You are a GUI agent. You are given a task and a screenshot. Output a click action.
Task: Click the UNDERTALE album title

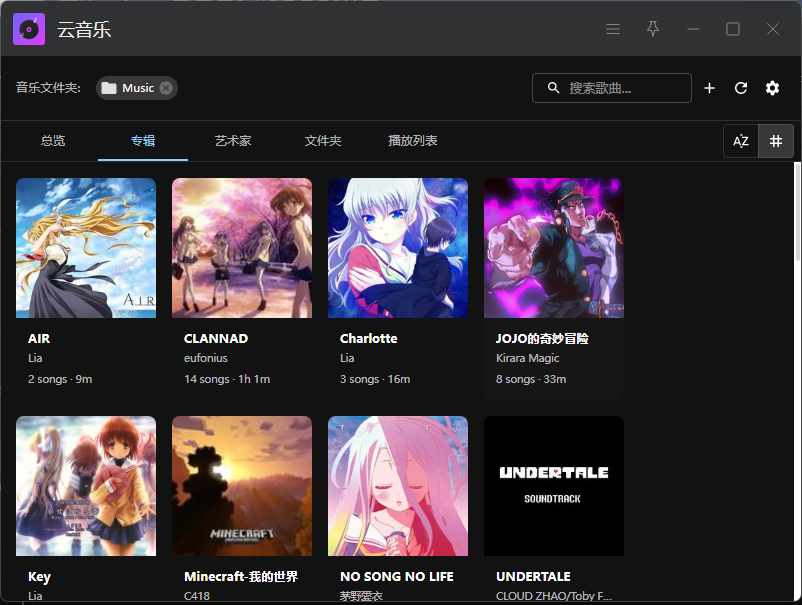click(x=533, y=576)
